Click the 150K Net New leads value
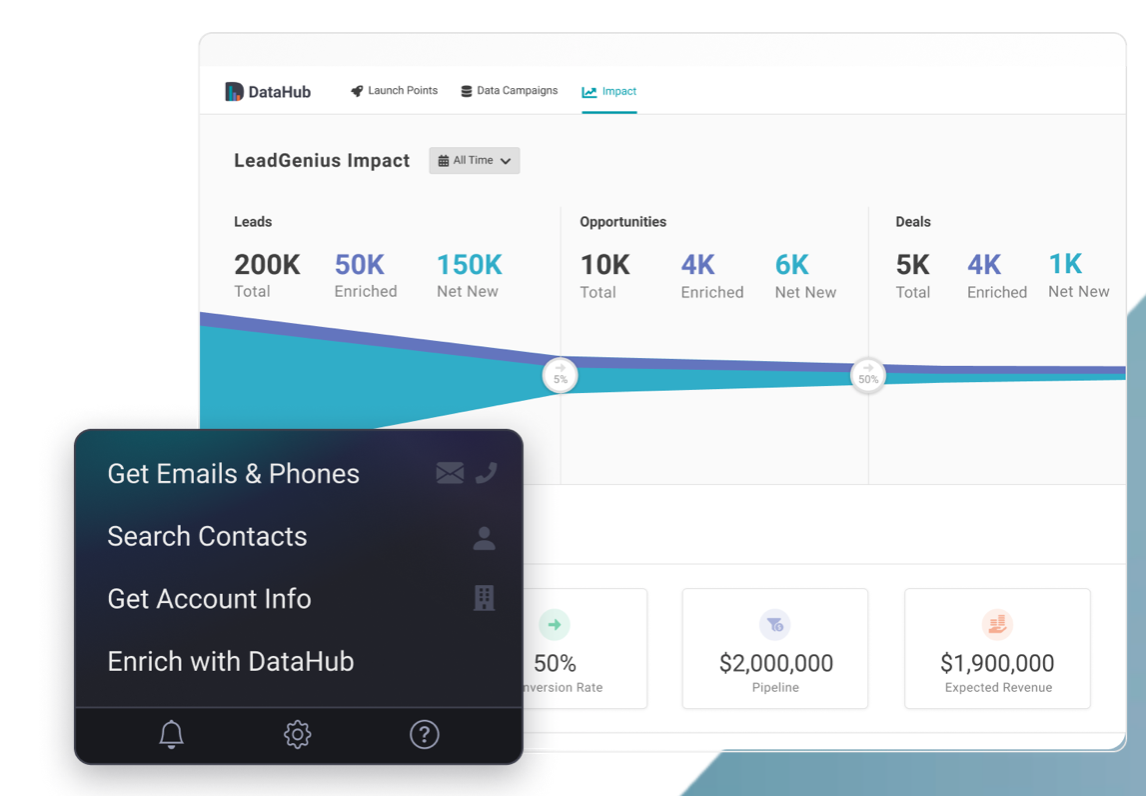 (x=469, y=265)
